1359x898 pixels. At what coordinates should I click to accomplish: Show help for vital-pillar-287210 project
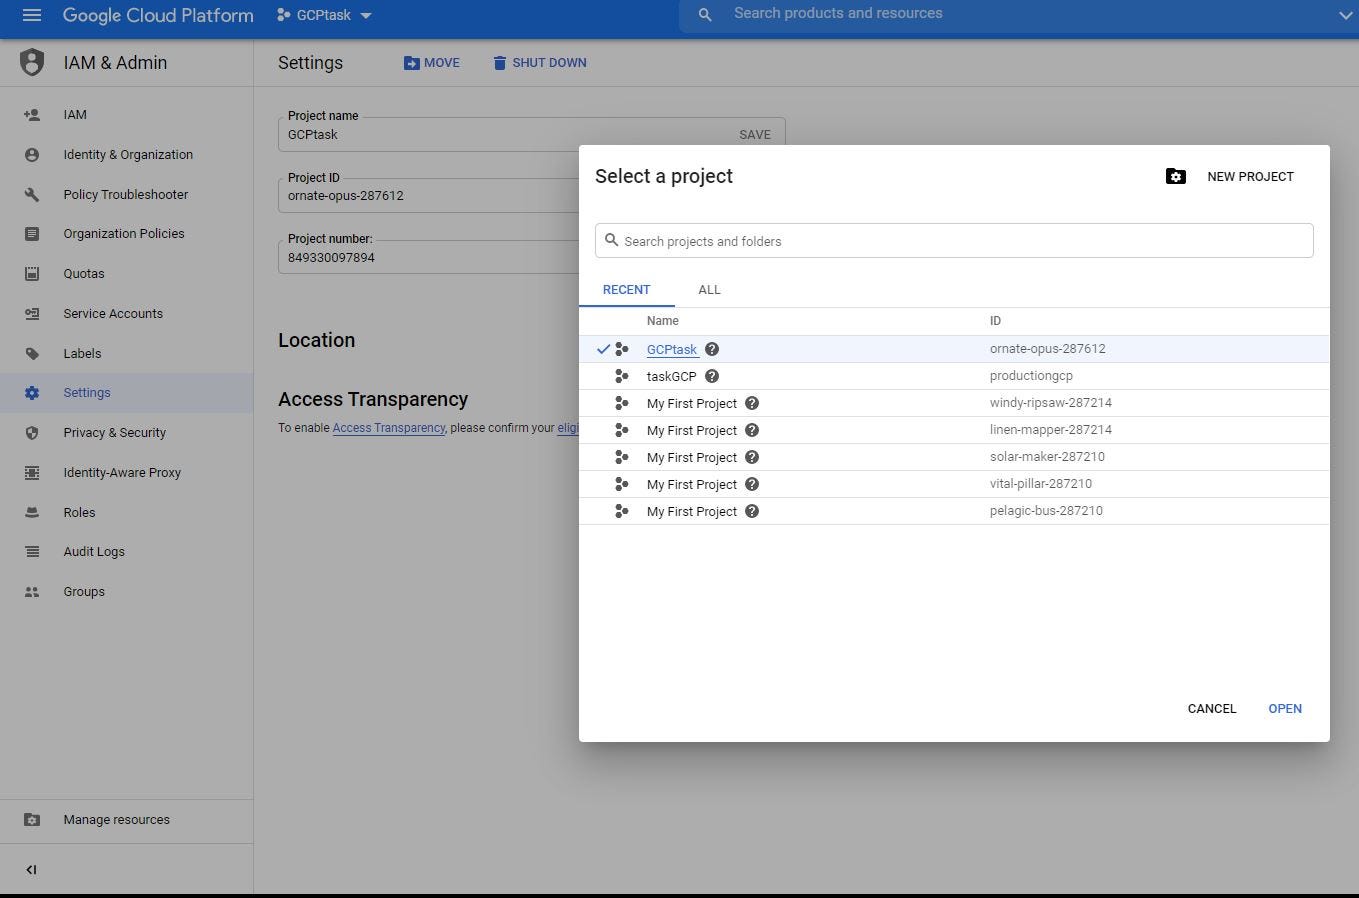(x=752, y=484)
